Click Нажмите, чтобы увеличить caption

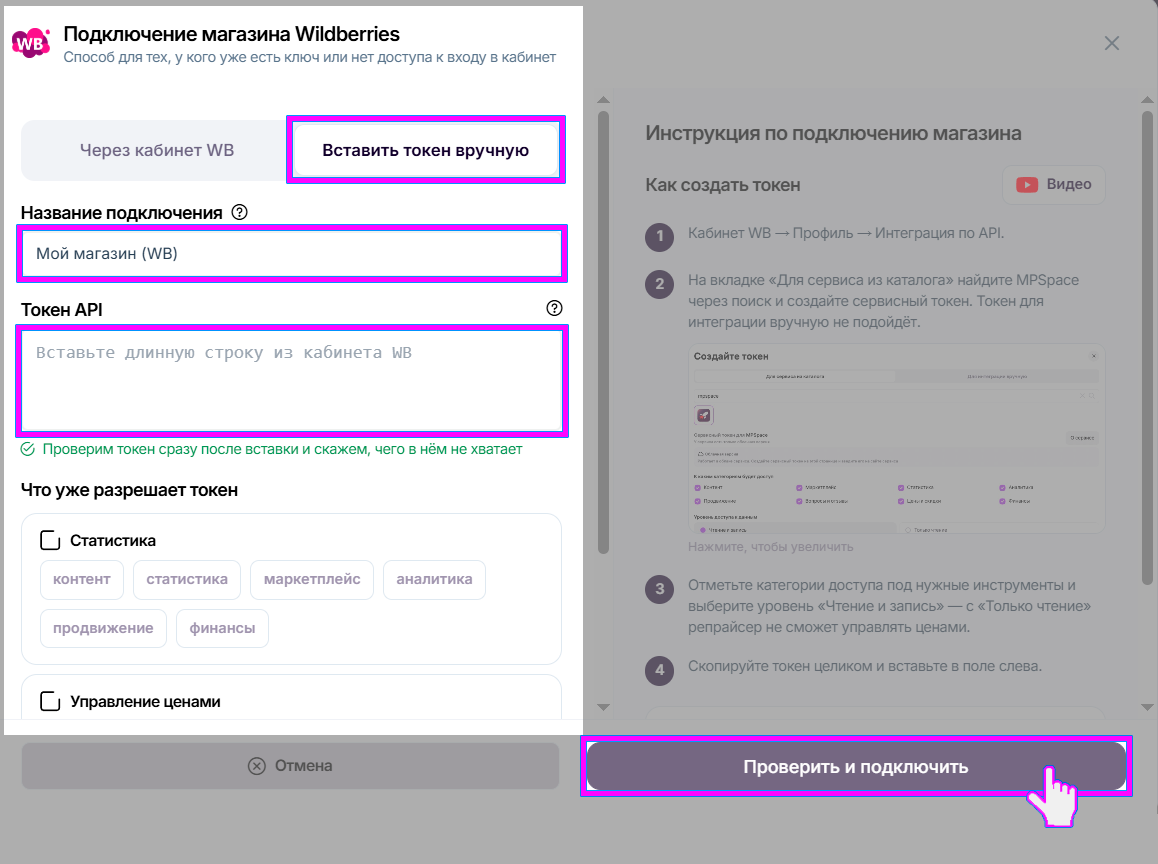click(770, 547)
